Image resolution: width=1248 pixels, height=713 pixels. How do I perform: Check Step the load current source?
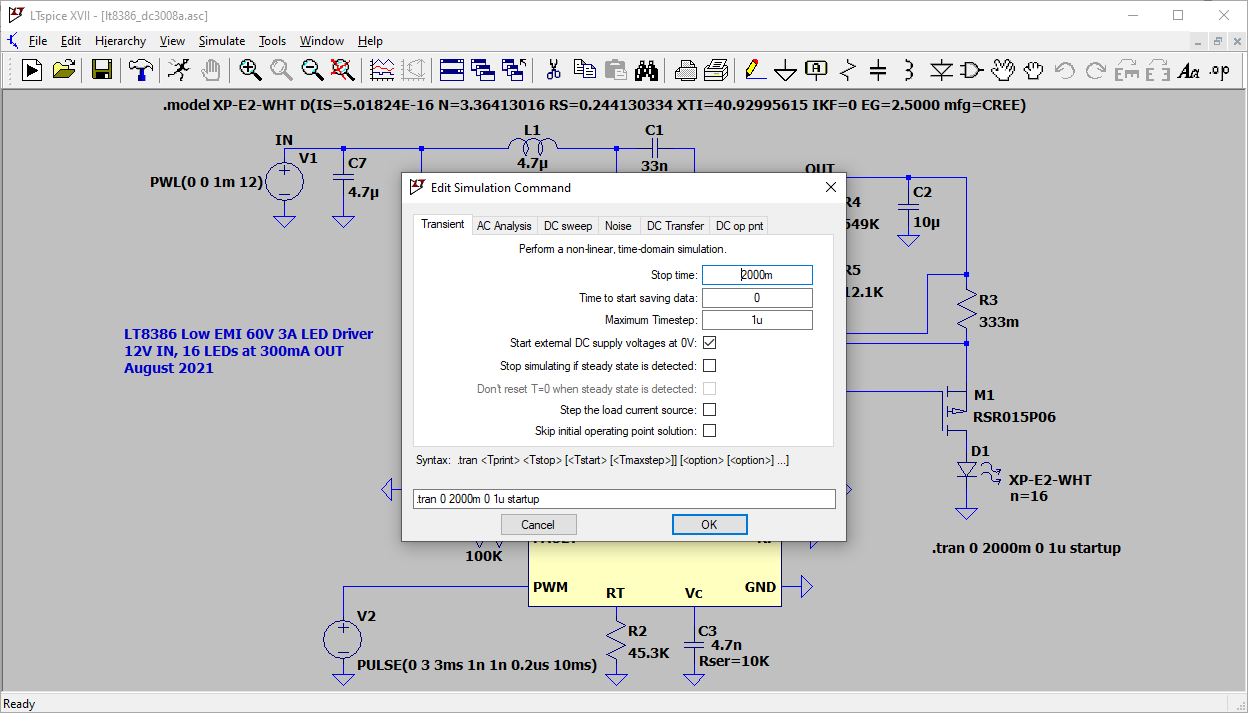709,410
